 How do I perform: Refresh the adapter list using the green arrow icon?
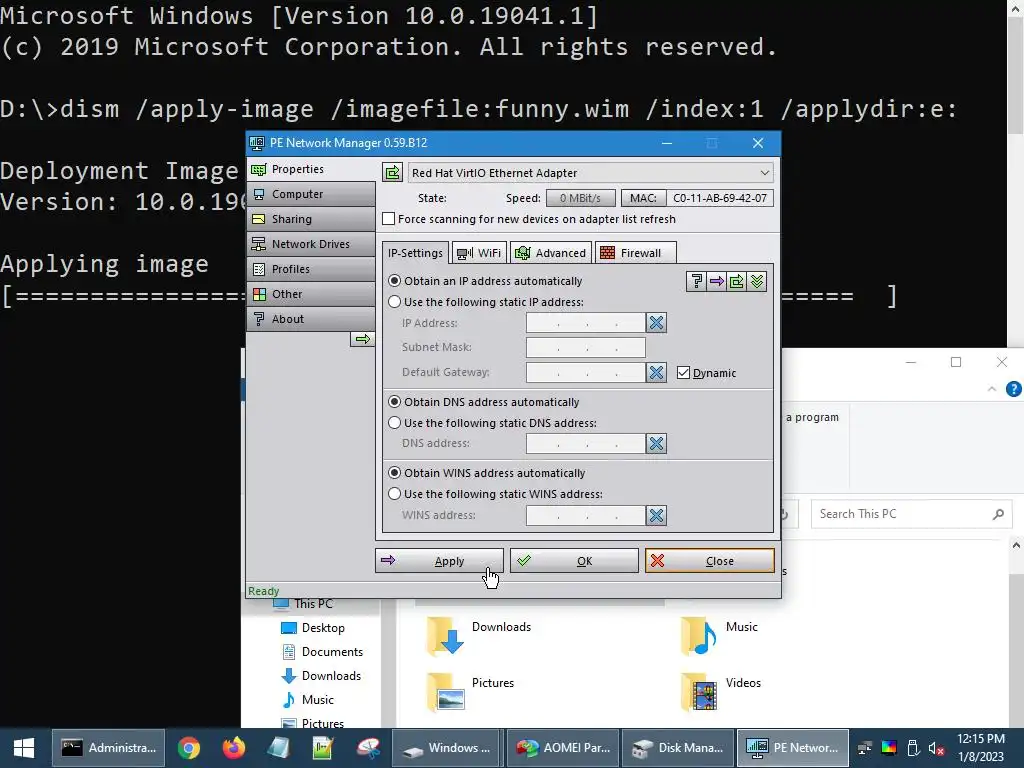[392, 172]
